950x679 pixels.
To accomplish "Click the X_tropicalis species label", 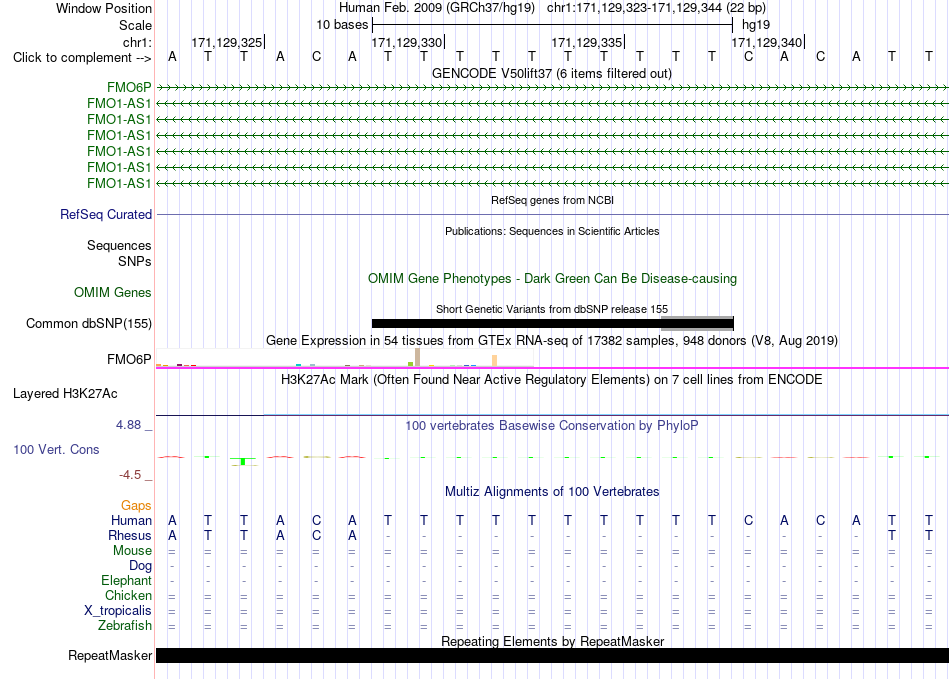I will tap(118, 611).
